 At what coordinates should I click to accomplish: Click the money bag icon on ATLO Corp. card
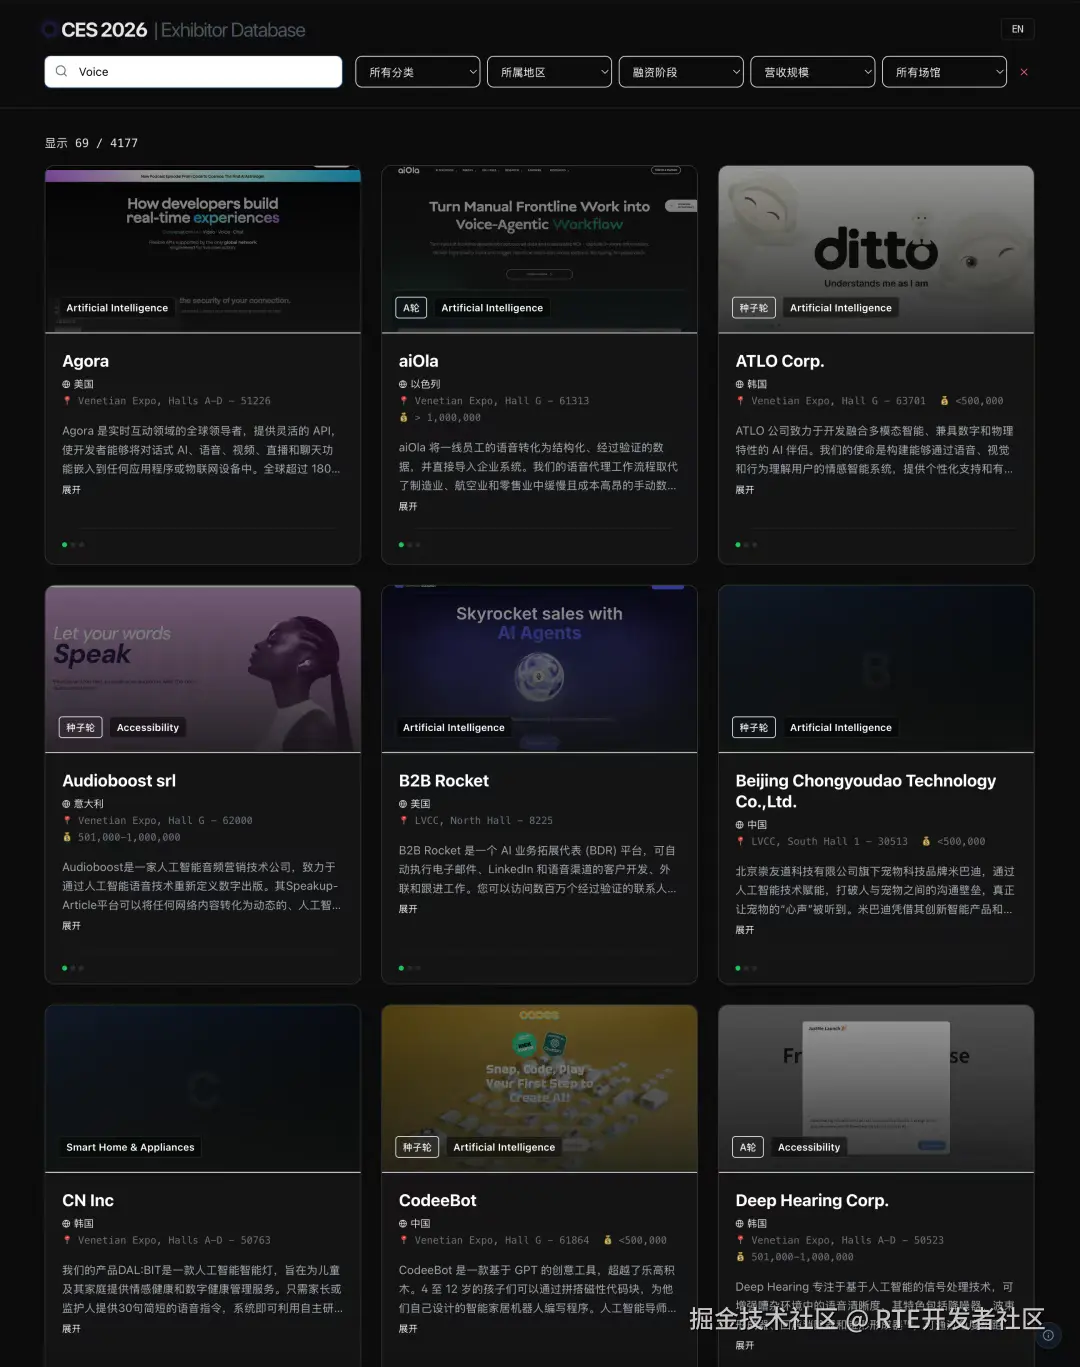pyautogui.click(x=944, y=401)
